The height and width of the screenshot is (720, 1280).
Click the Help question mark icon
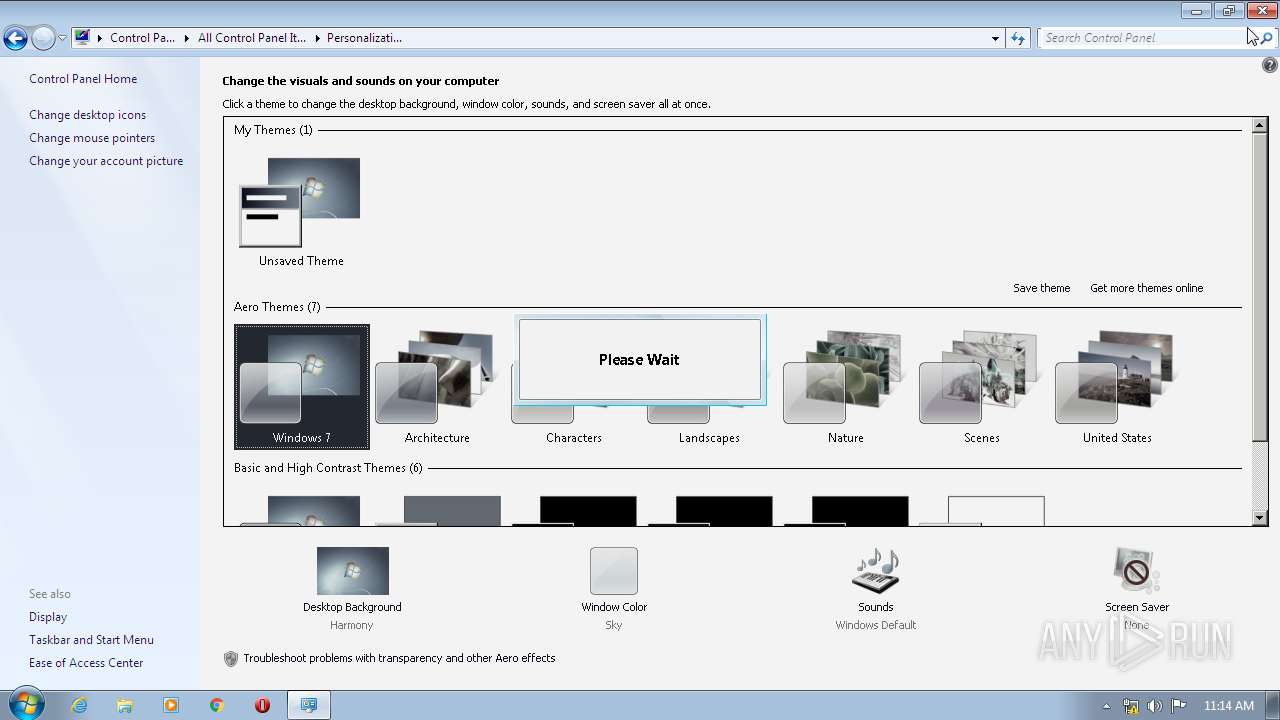1270,65
